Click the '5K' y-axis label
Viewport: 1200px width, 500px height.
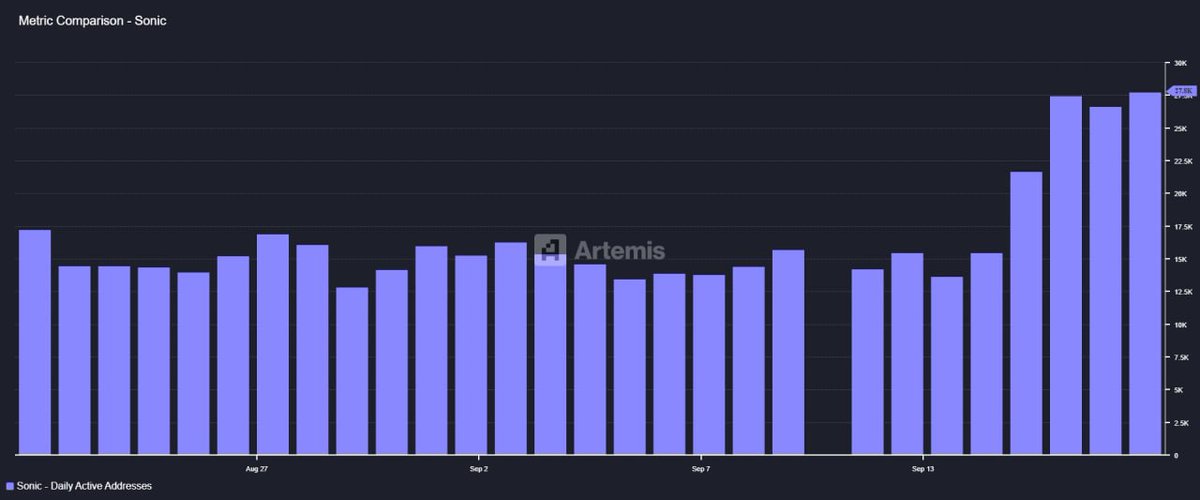tap(1180, 390)
